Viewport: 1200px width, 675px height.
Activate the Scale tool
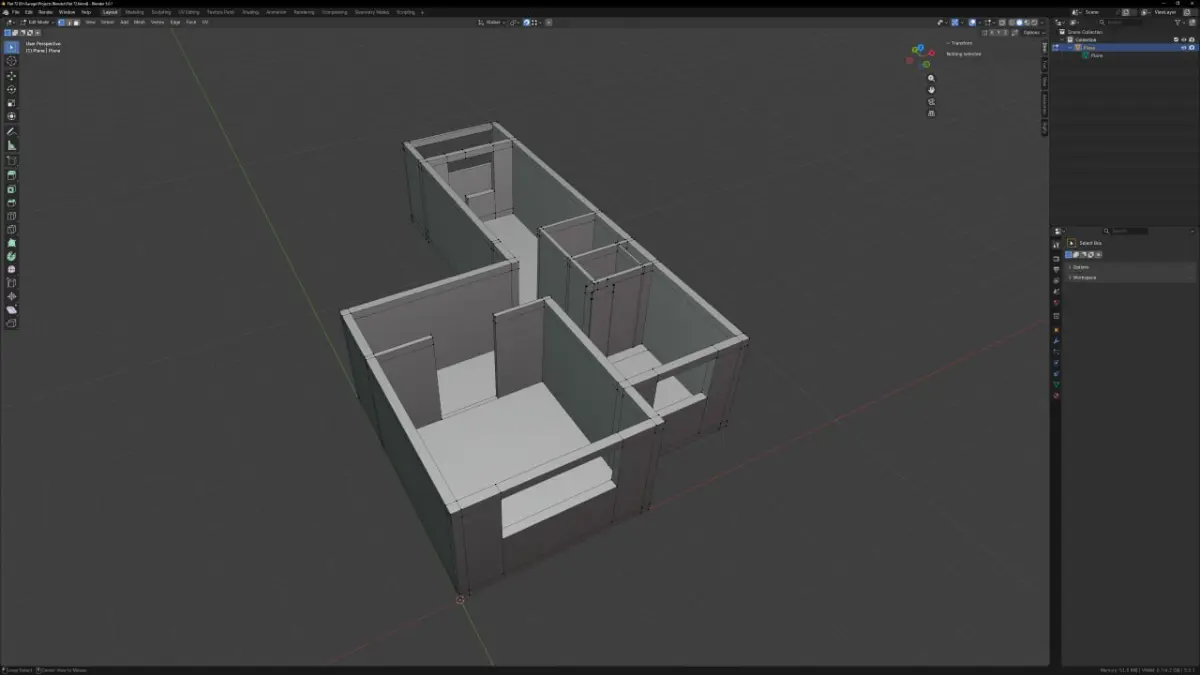pyautogui.click(x=12, y=103)
